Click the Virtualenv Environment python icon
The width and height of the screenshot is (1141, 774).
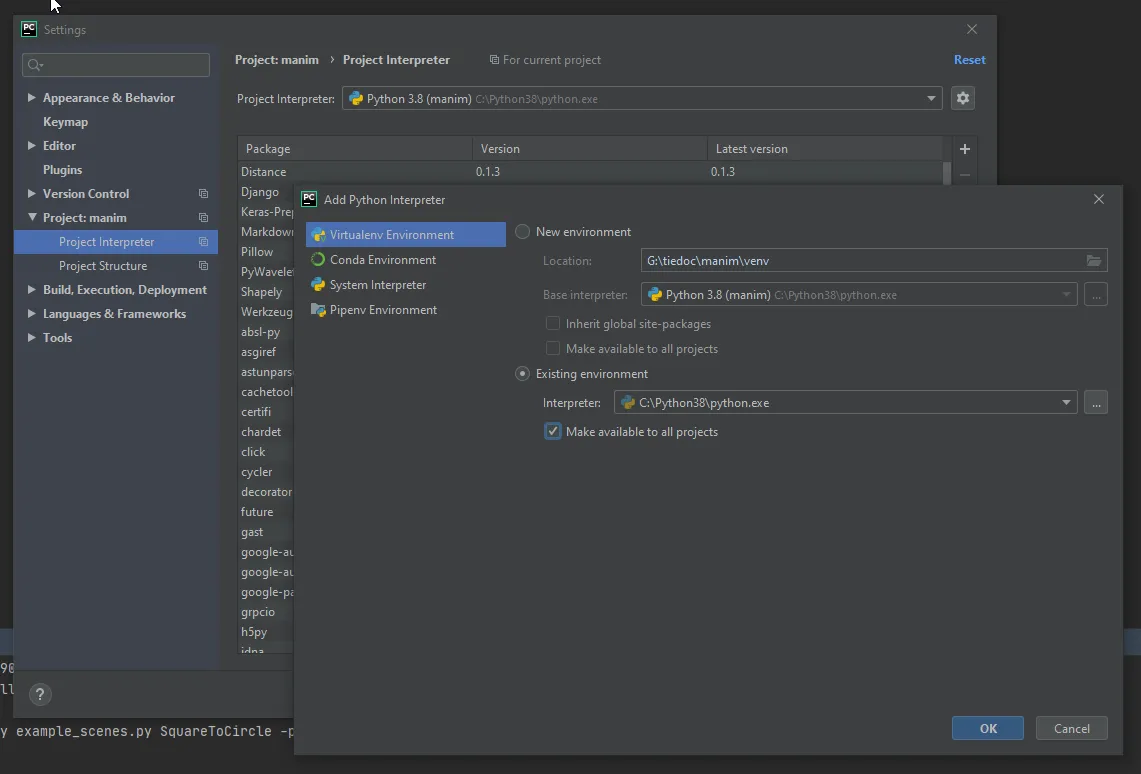point(318,234)
